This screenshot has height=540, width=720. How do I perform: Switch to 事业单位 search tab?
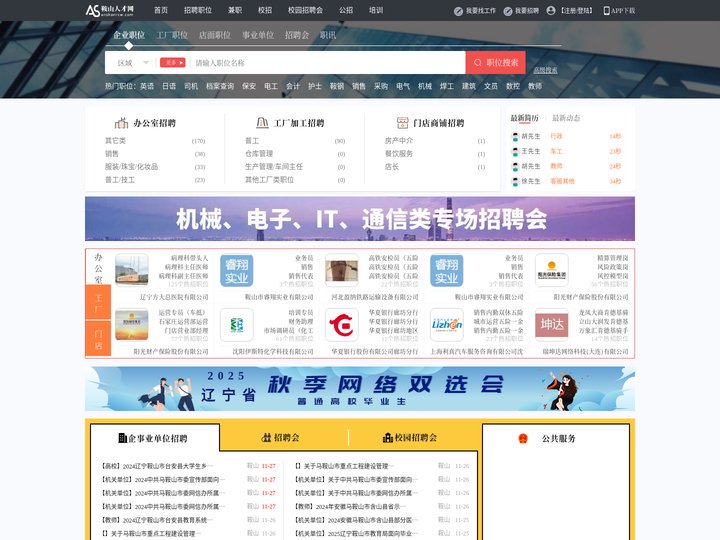[258, 35]
